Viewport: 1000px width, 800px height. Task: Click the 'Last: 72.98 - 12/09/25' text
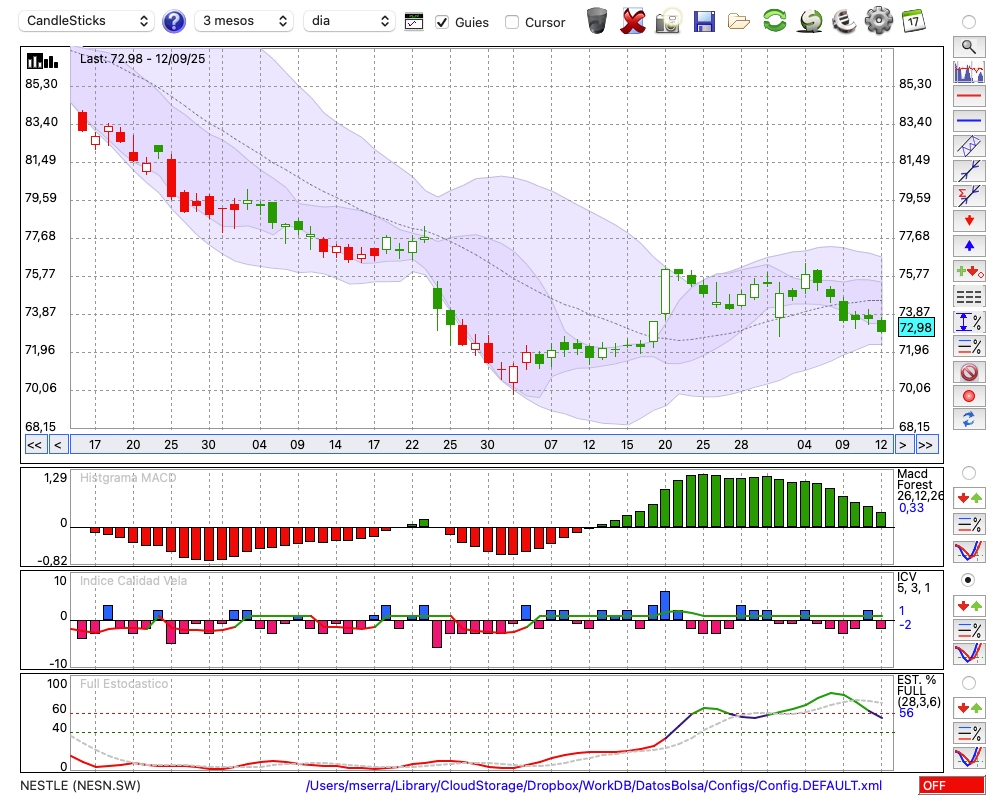point(142,59)
